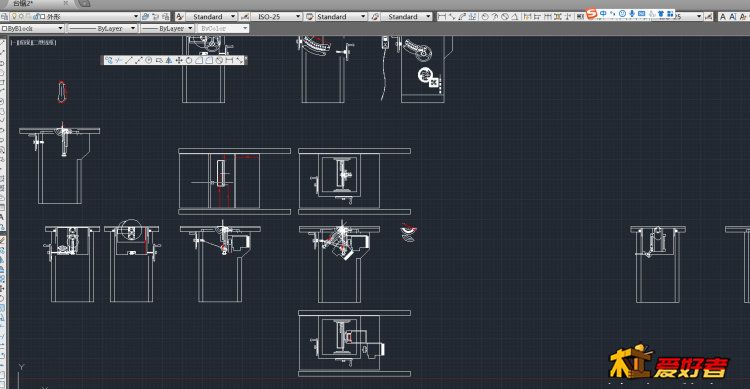Select the Mirror tool in floating toolbar
The image size is (750, 389).
(x=169, y=60)
